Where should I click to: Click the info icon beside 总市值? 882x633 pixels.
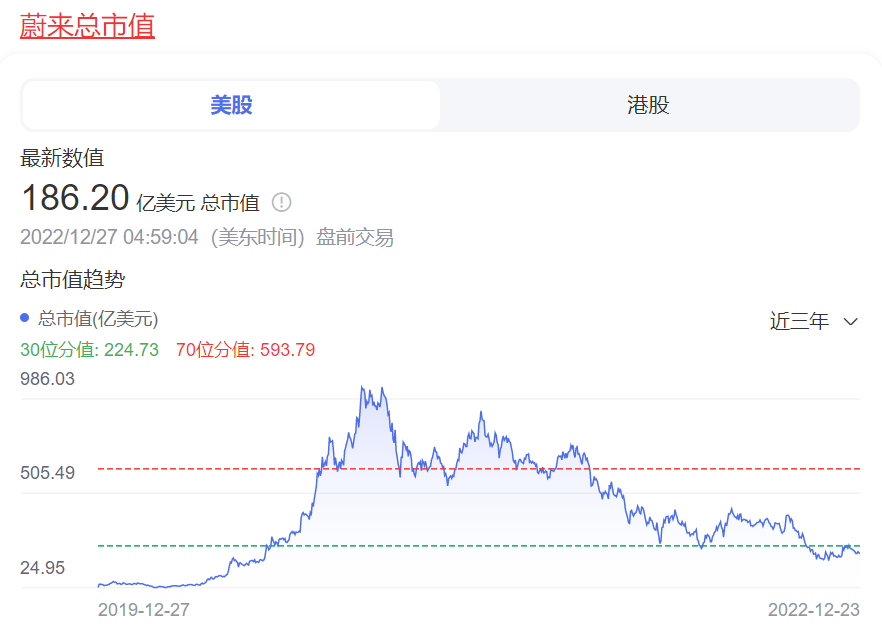pos(282,202)
